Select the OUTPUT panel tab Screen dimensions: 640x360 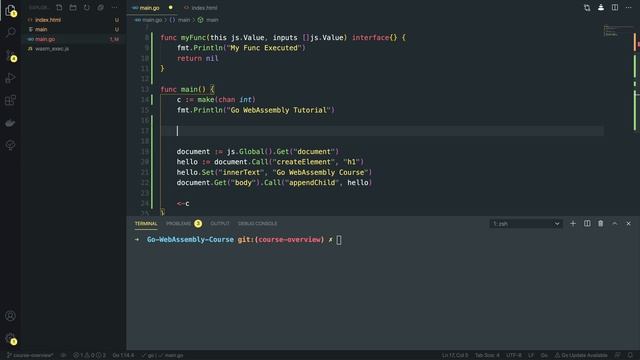coord(220,223)
